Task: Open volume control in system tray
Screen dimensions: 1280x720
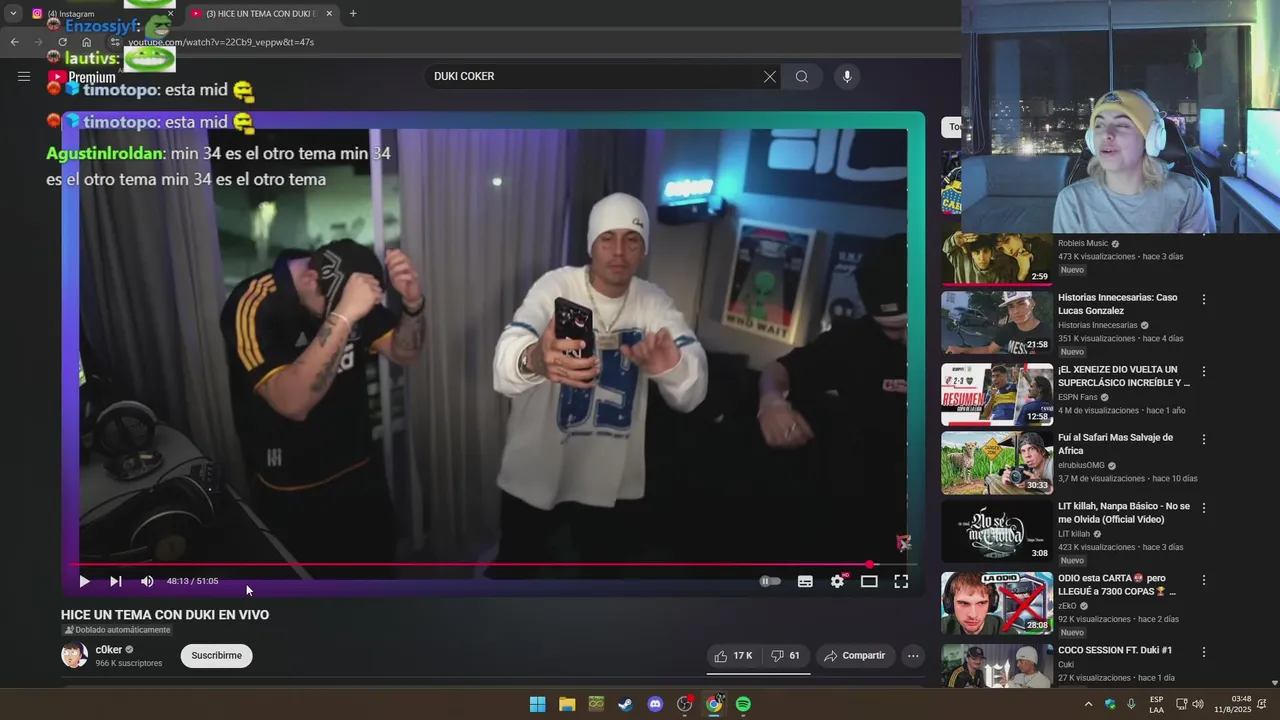Action: [1198, 704]
